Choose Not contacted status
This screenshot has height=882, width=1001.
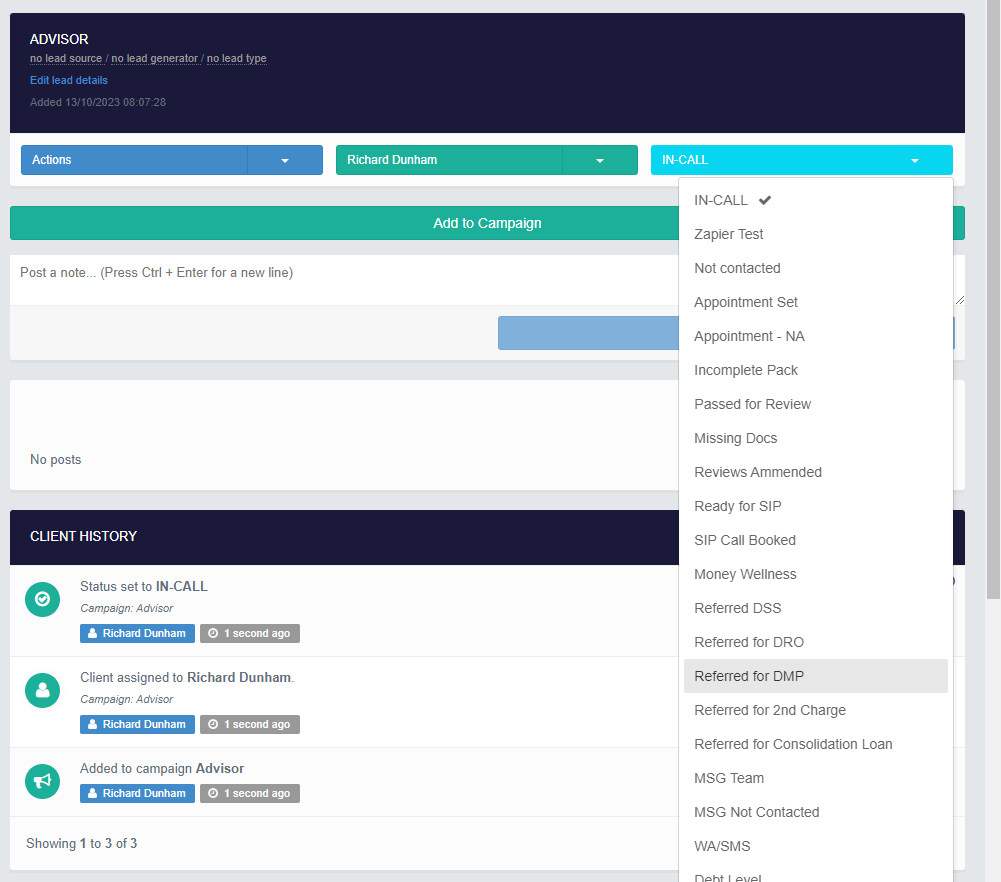(815, 268)
